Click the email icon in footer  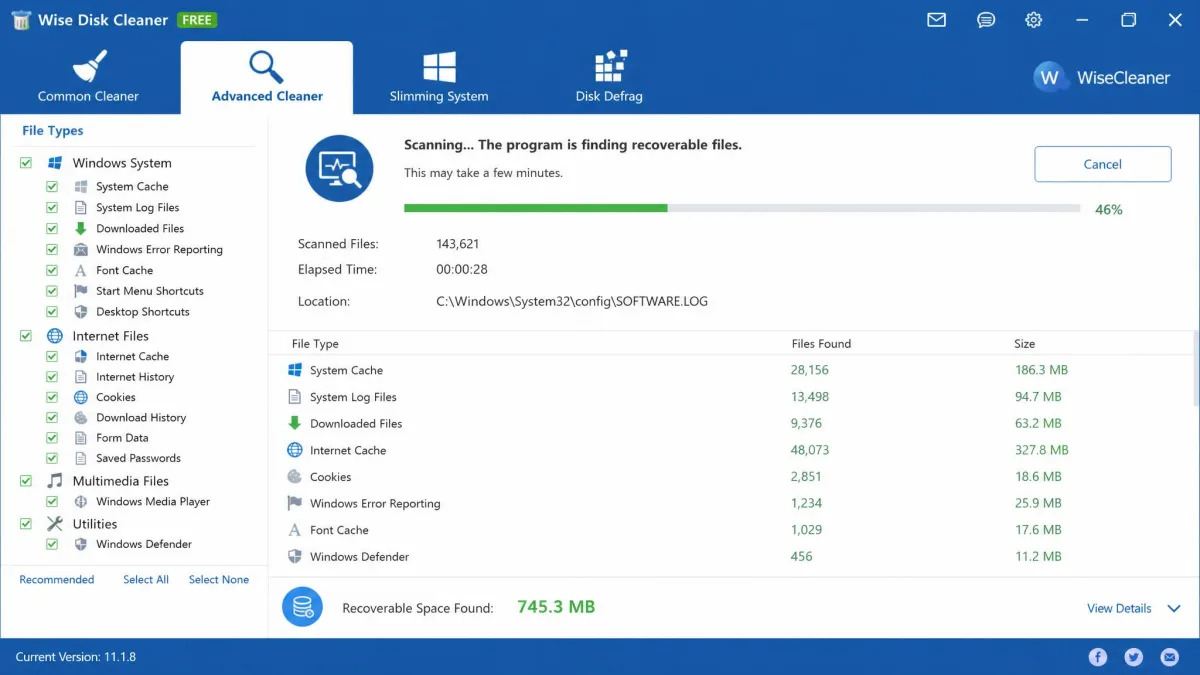1170,657
